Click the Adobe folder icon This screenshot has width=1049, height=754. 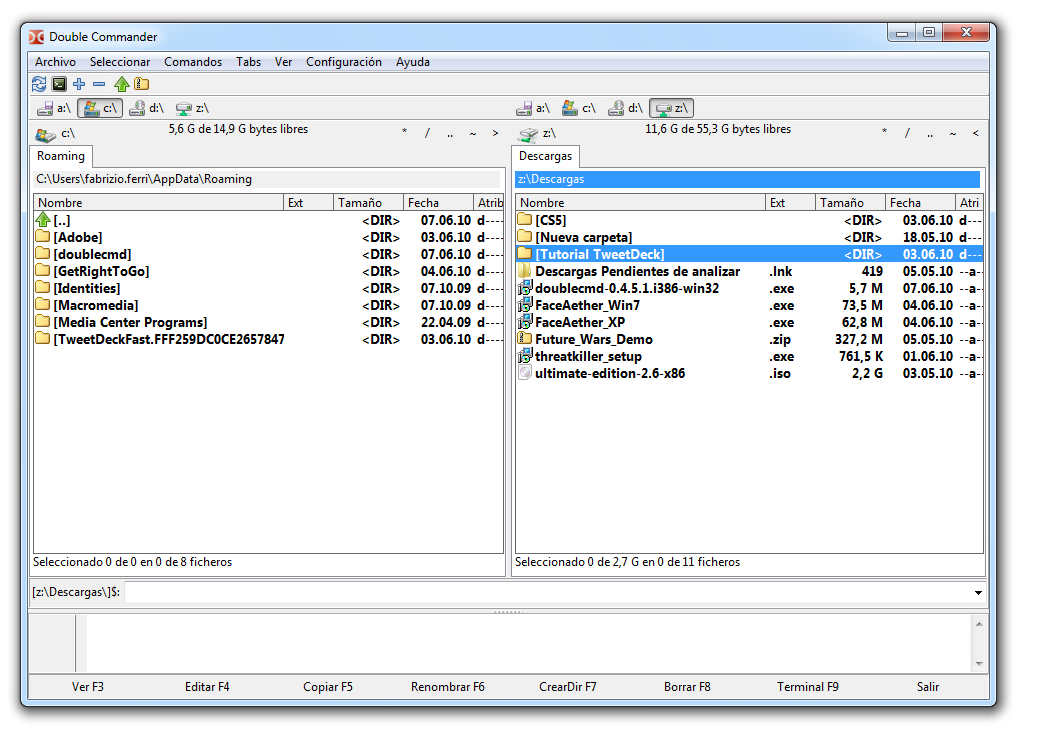coord(43,236)
